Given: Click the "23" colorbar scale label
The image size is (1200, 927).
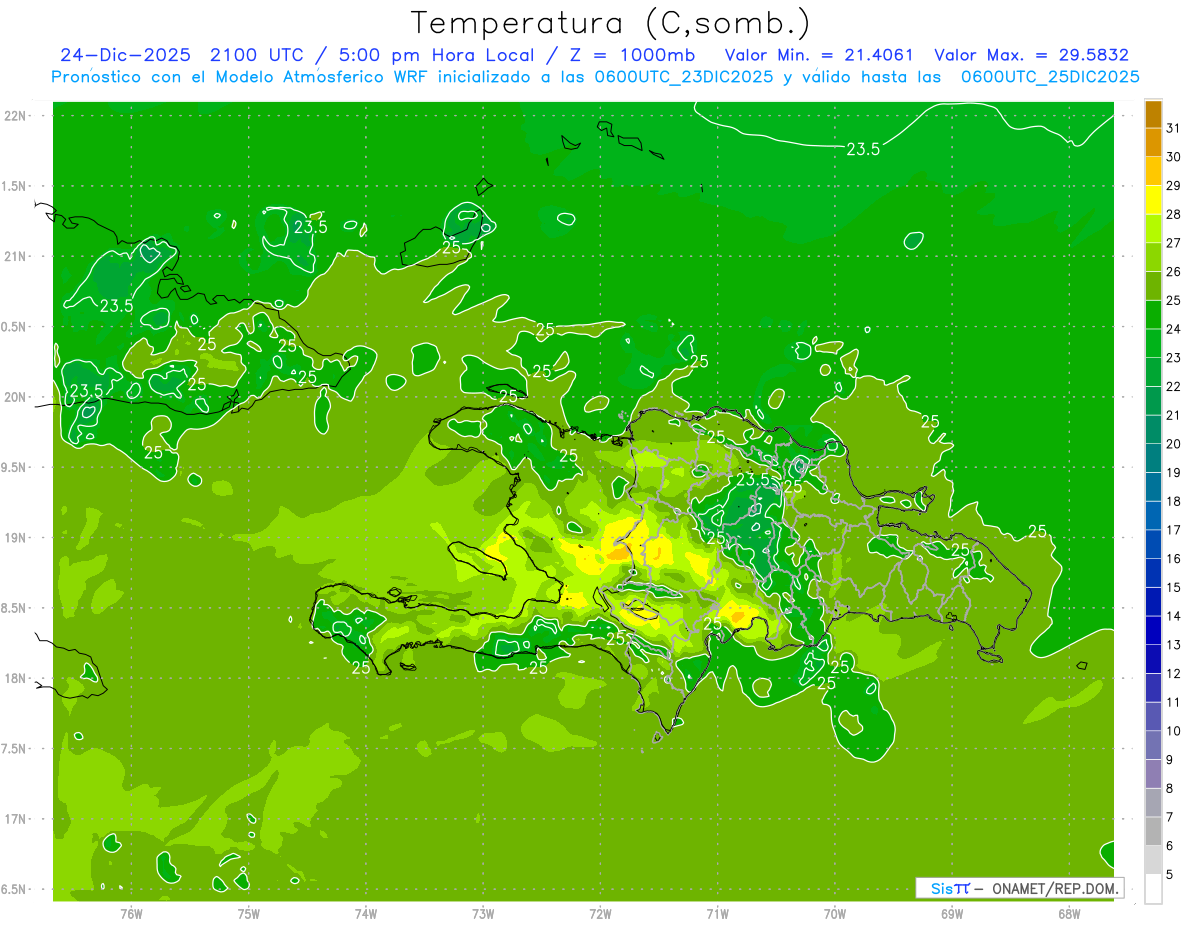Looking at the screenshot, I should pos(1173,358).
